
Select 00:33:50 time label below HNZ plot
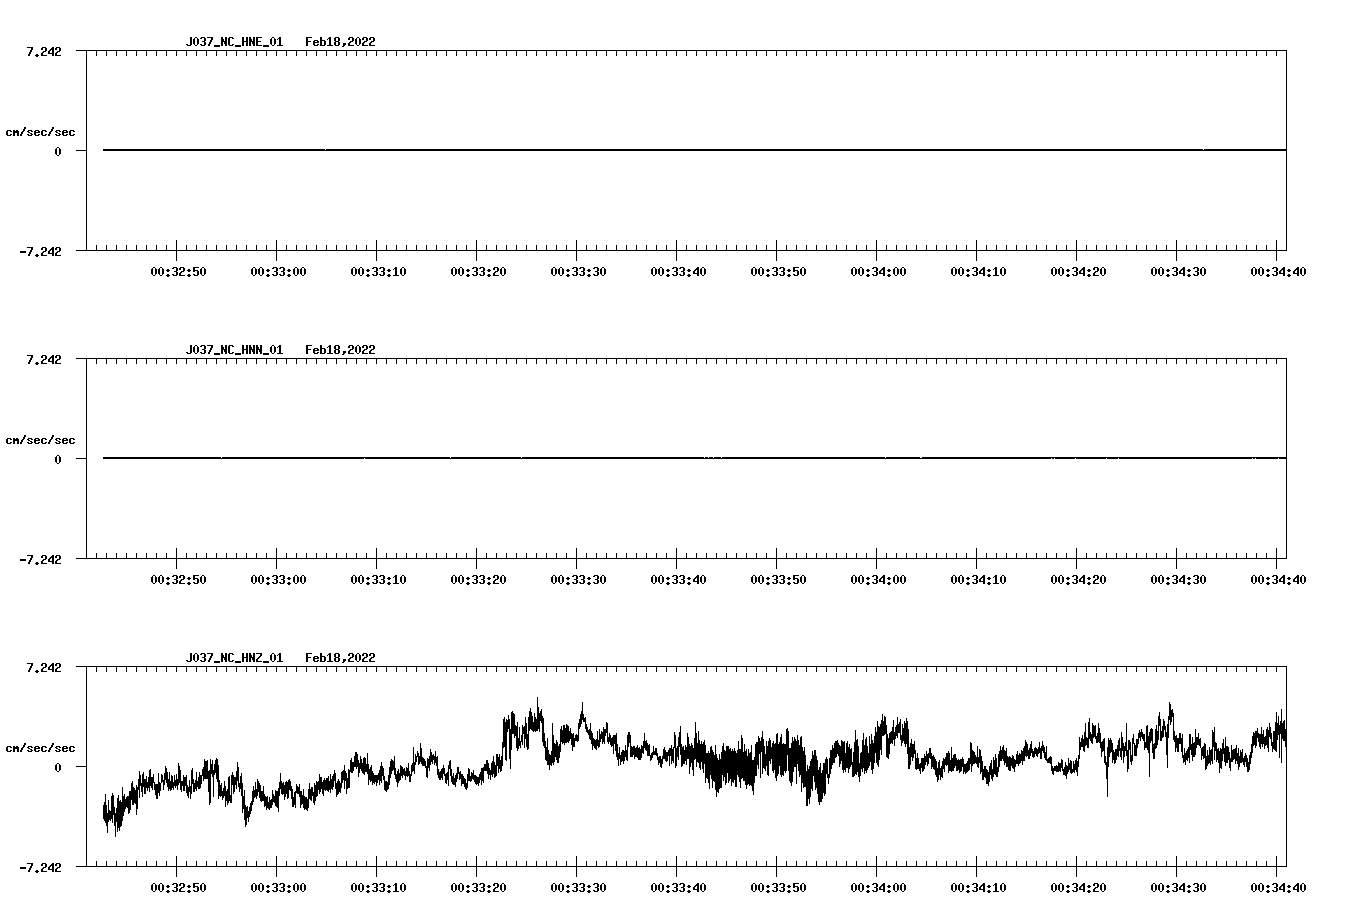click(778, 887)
